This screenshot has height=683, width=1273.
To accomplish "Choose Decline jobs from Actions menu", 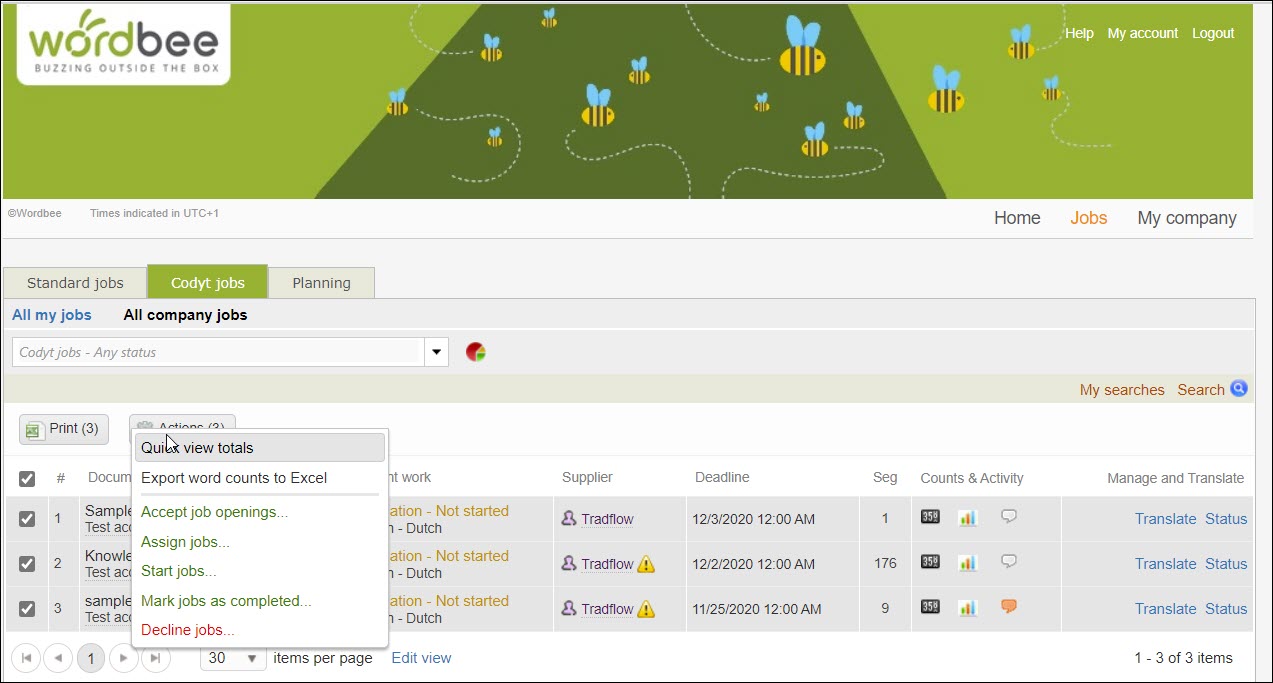I will pyautogui.click(x=188, y=630).
